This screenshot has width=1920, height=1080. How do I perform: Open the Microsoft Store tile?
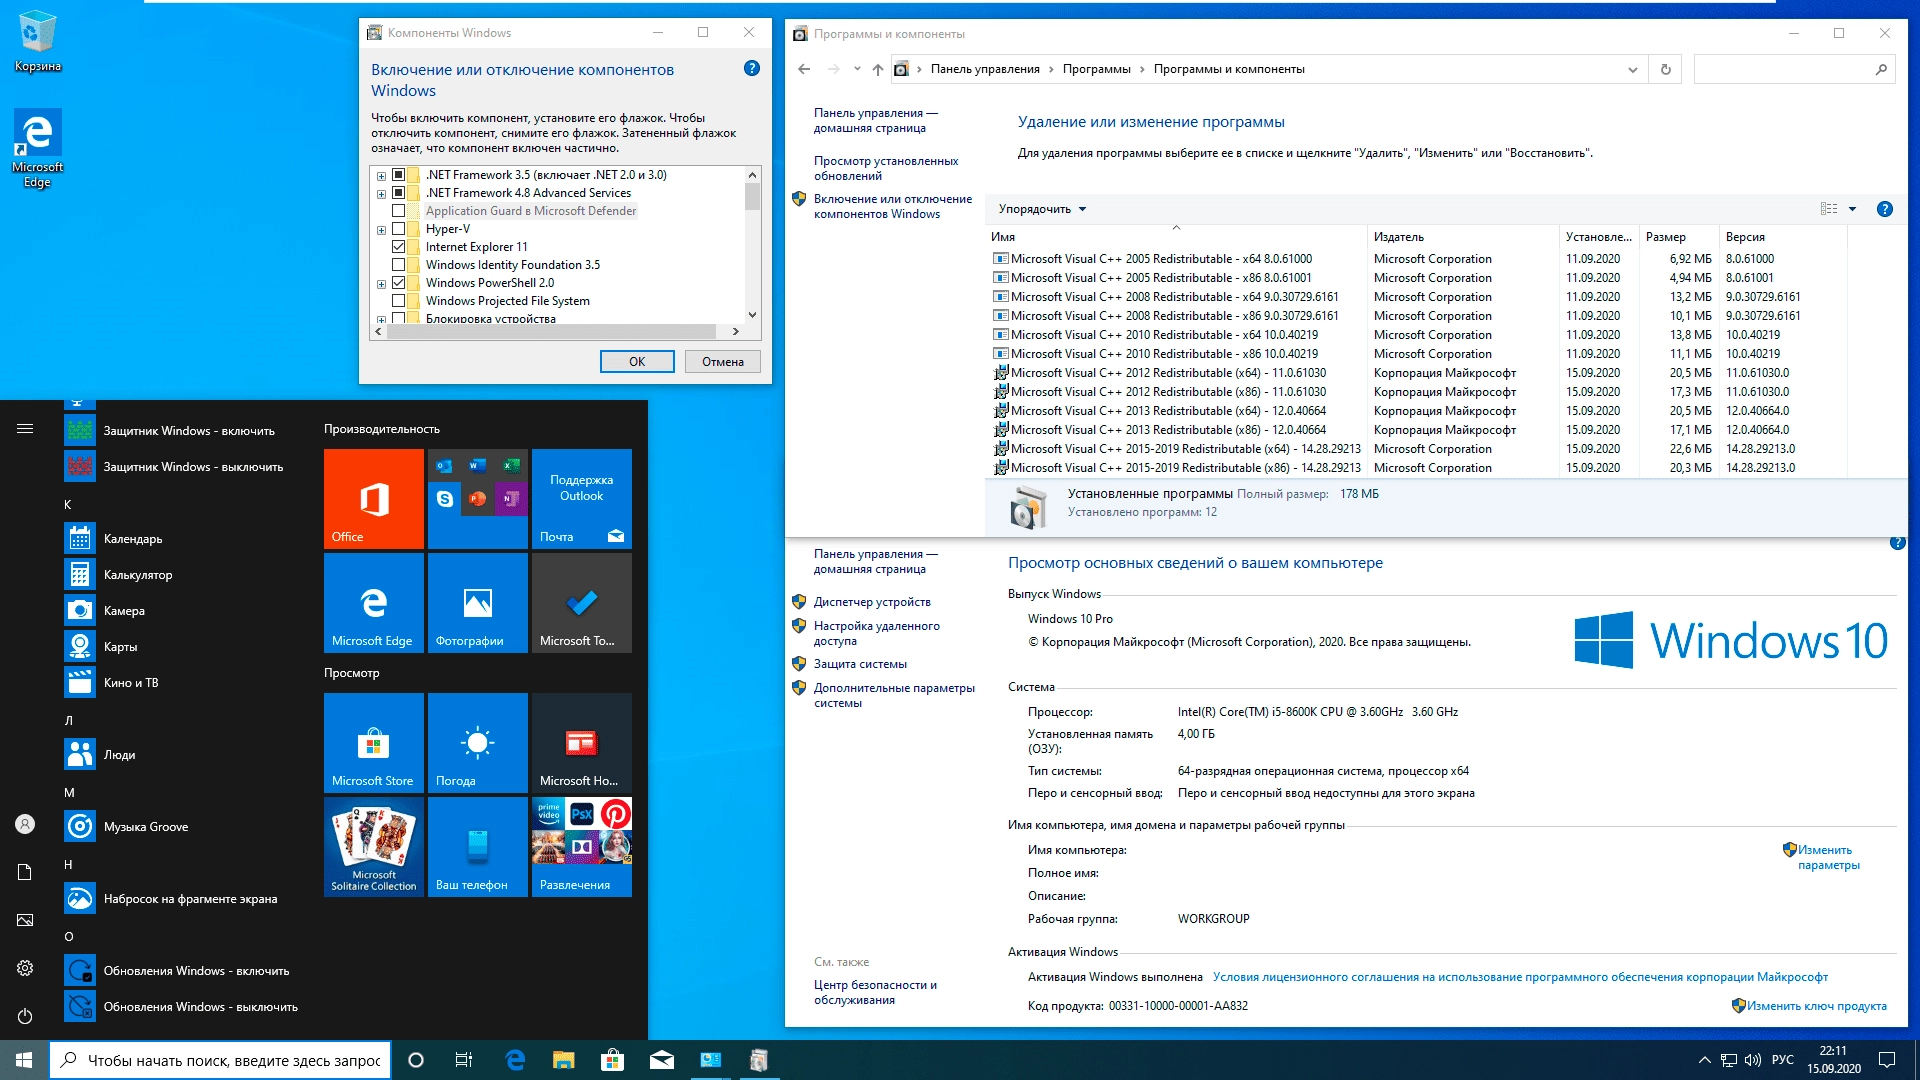click(x=374, y=742)
